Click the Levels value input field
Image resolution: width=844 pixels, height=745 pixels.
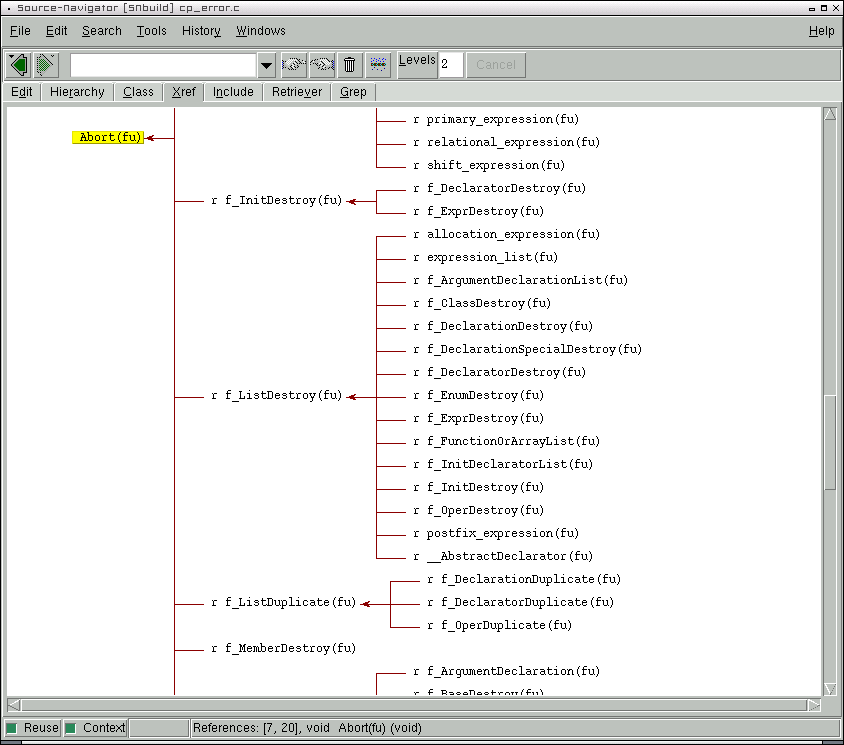[x=451, y=64]
